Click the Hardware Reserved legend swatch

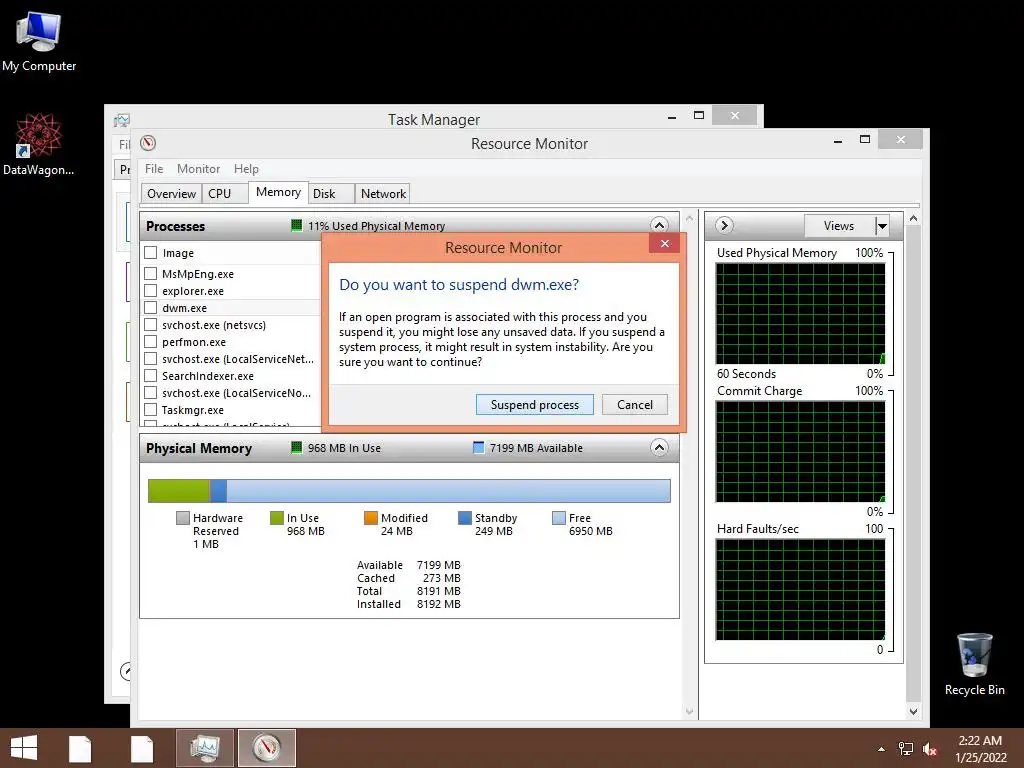click(x=183, y=518)
